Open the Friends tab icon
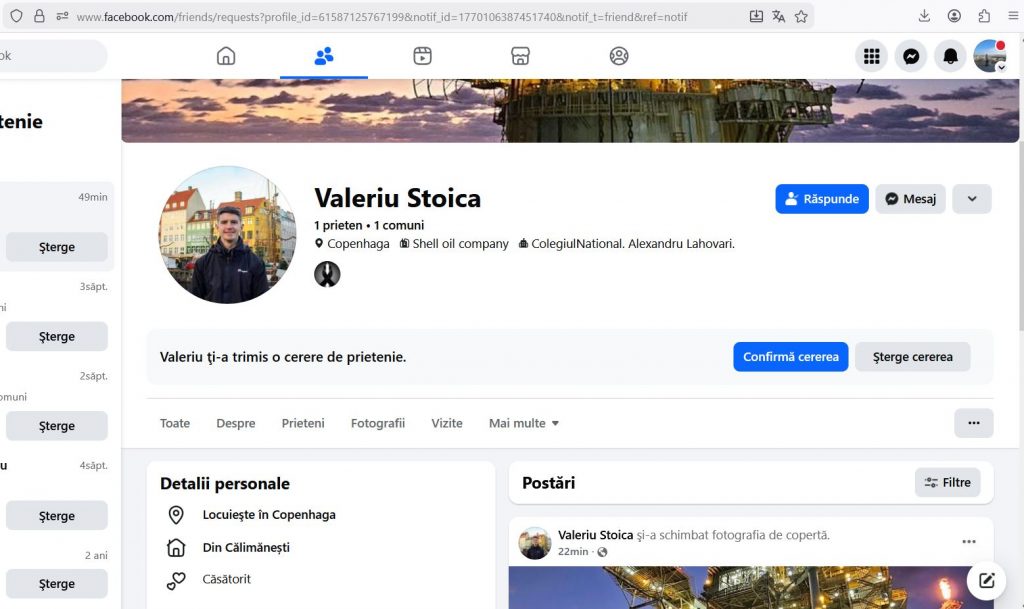Screen dimensions: 1024x609 [323, 56]
